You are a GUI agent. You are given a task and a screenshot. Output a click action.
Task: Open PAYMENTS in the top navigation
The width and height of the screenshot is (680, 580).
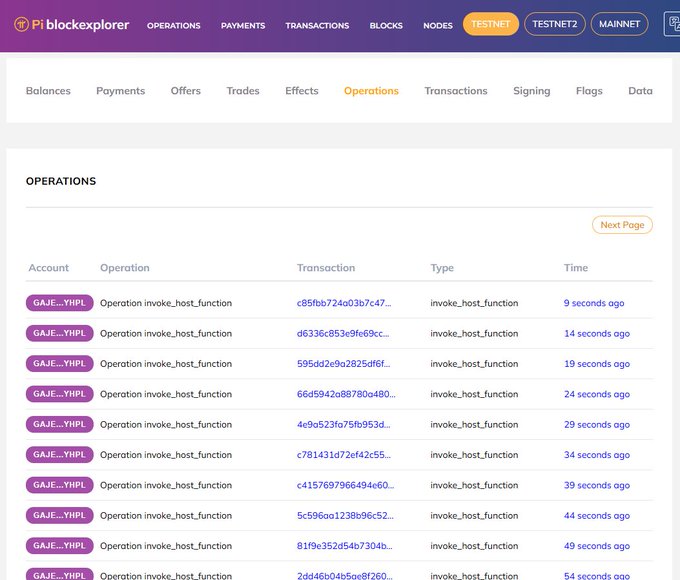click(243, 26)
